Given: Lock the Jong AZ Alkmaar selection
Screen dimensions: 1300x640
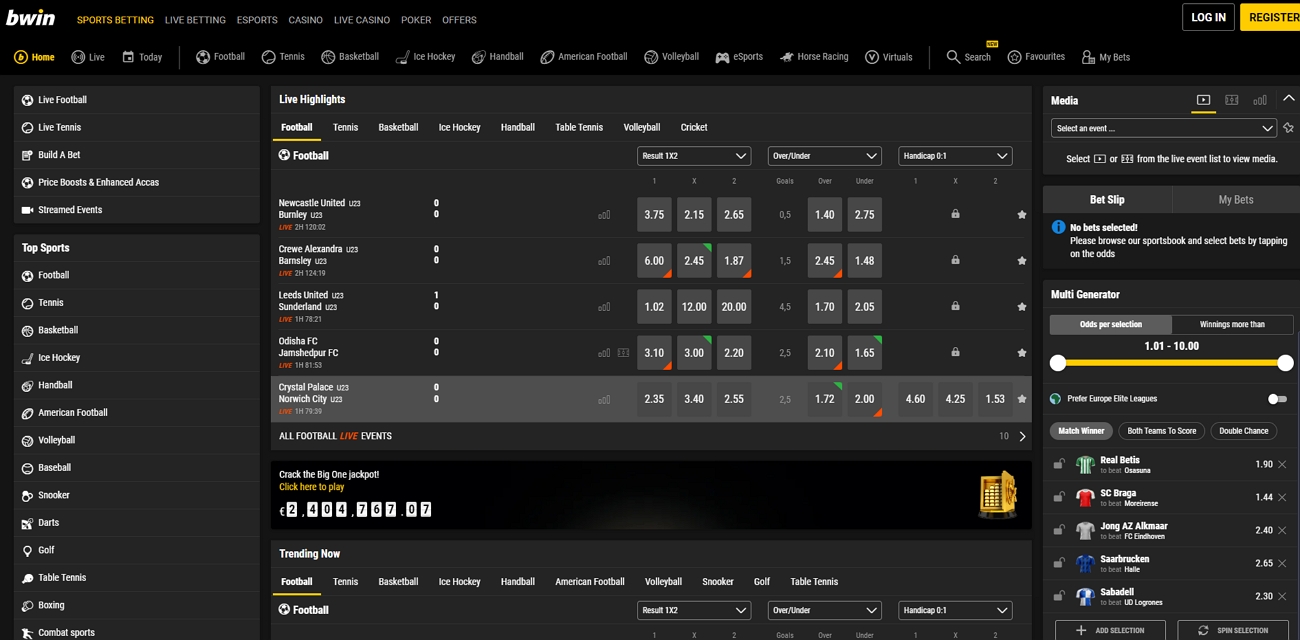Looking at the screenshot, I should tap(1059, 530).
